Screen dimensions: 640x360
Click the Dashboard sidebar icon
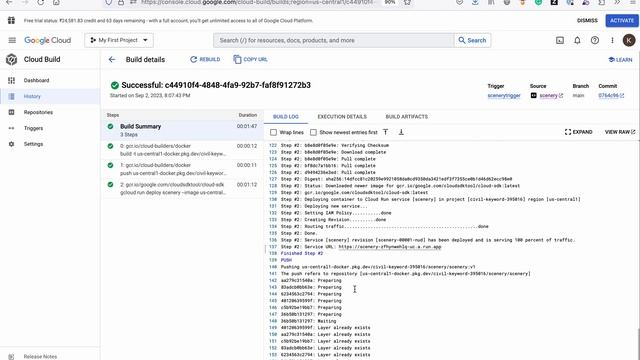coord(11,80)
